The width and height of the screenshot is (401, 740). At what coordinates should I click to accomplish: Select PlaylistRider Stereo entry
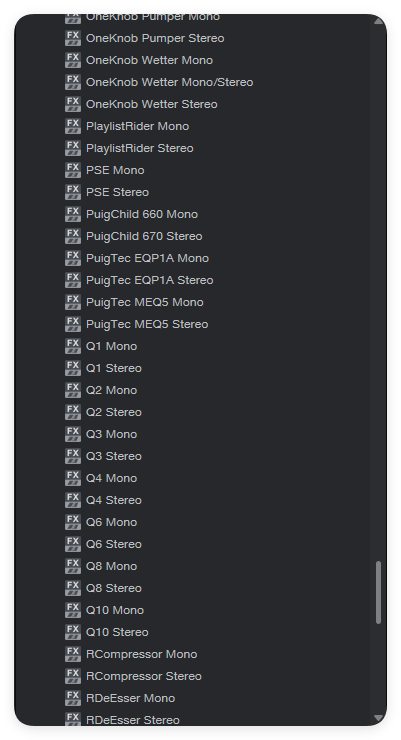pyautogui.click(x=140, y=148)
